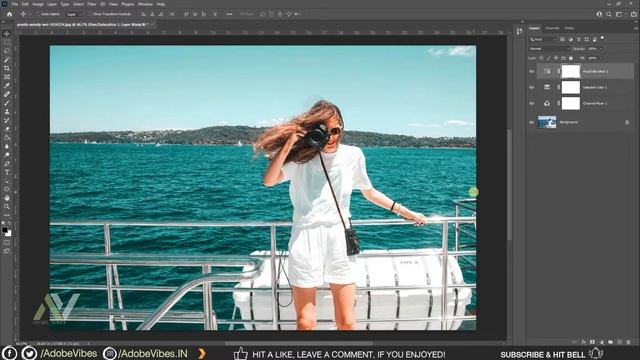The image size is (640, 360).
Task: Open the History panel collapsed icon
Action: click(519, 31)
